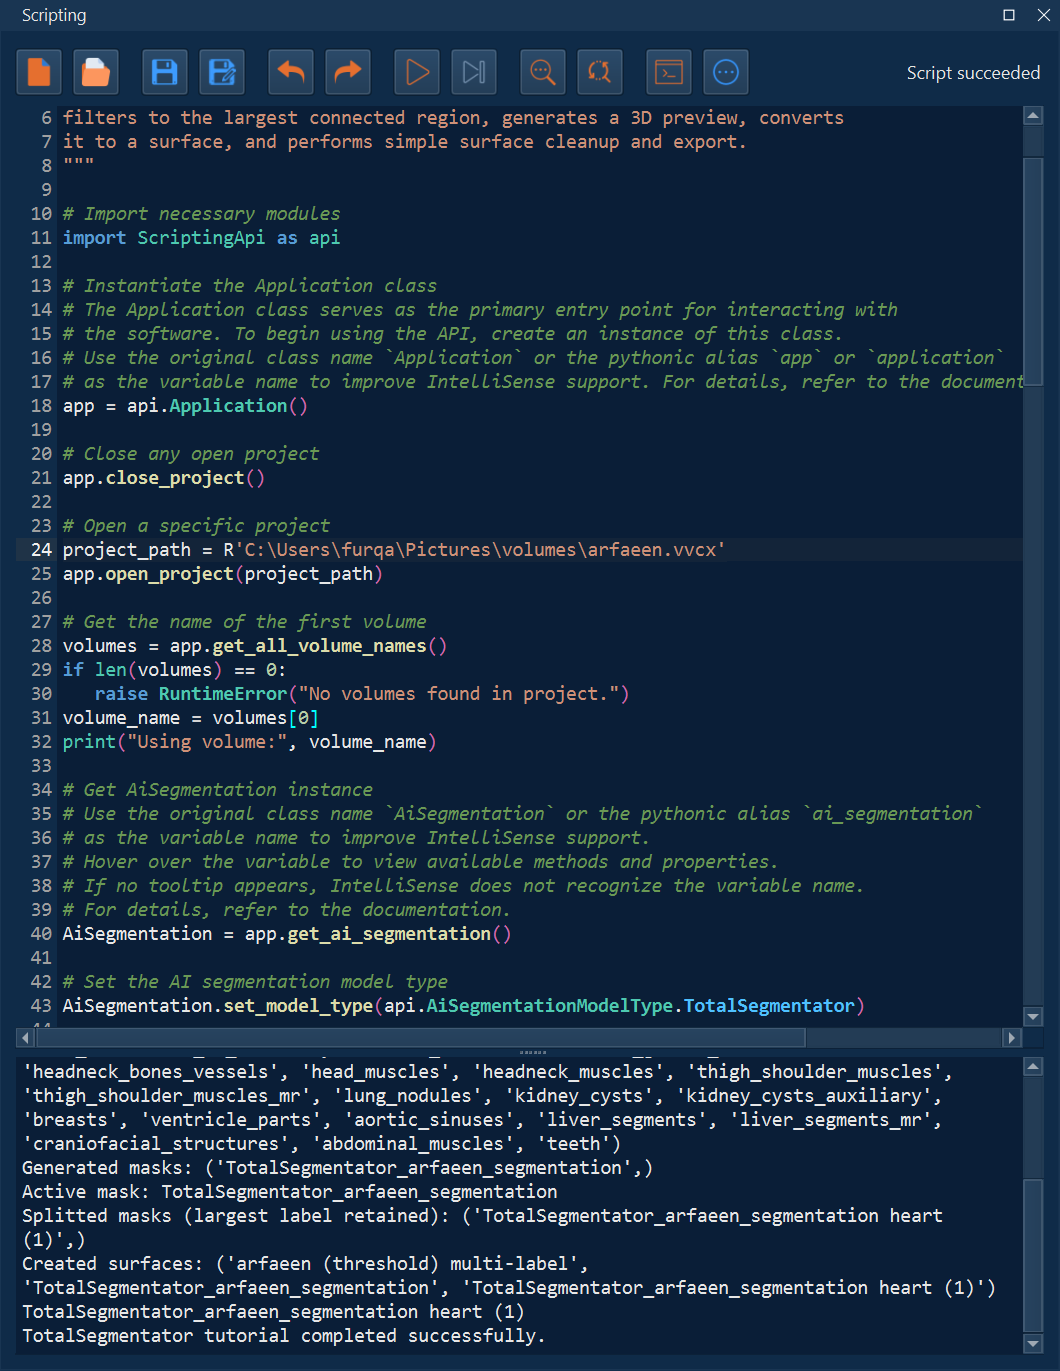Run the script
The height and width of the screenshot is (1371, 1060).
point(416,71)
